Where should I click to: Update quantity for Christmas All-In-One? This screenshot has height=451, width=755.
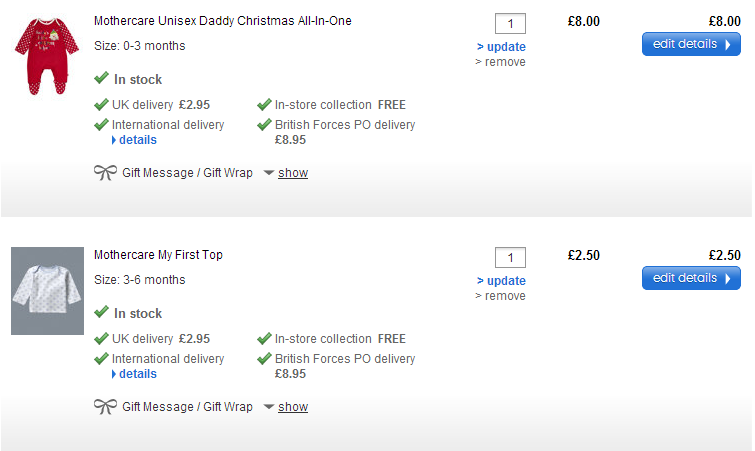501,47
